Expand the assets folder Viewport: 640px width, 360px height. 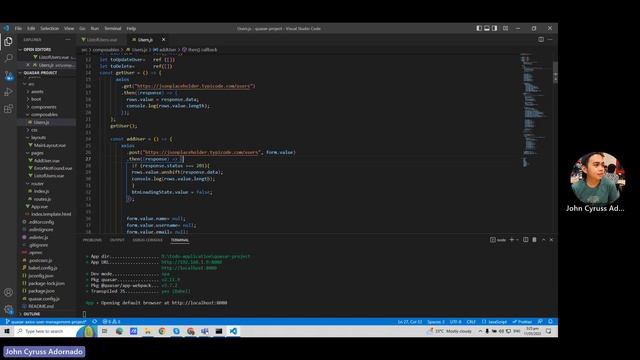coord(37,91)
